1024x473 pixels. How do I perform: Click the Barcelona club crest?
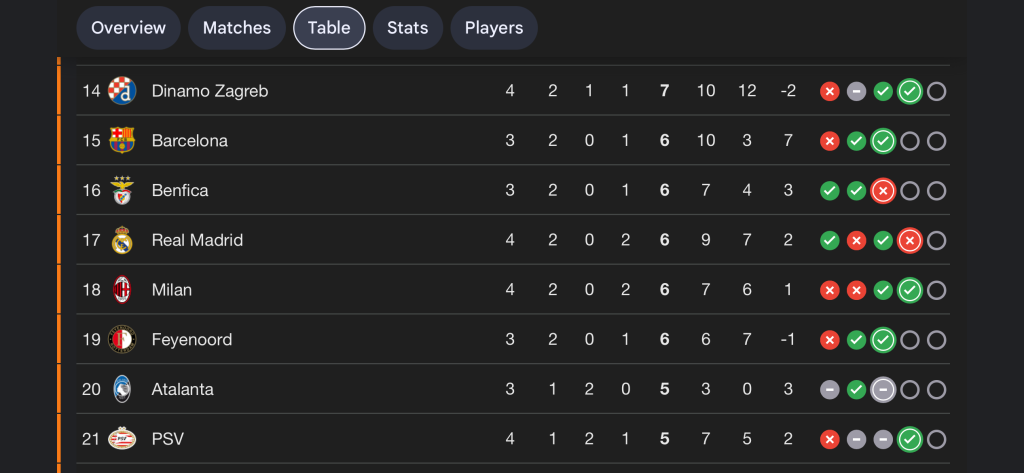(122, 141)
